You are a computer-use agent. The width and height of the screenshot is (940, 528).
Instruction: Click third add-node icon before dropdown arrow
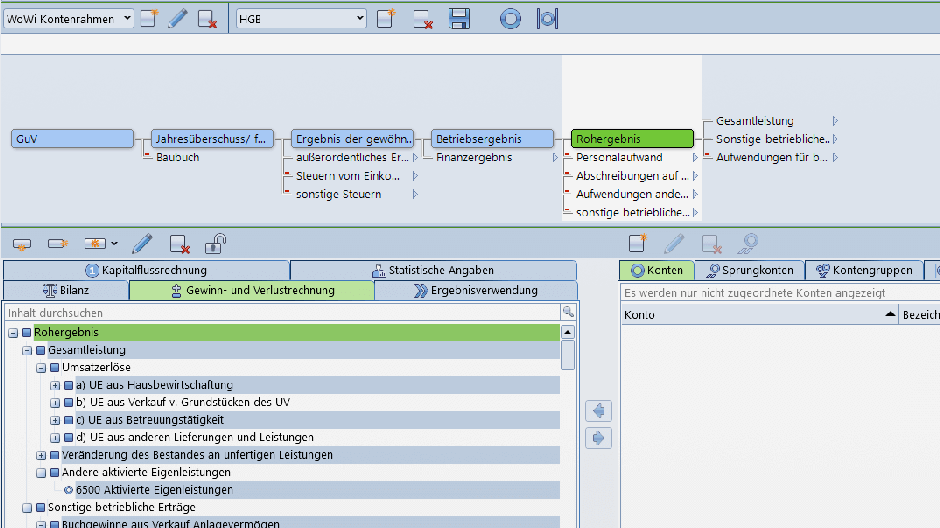pos(95,244)
